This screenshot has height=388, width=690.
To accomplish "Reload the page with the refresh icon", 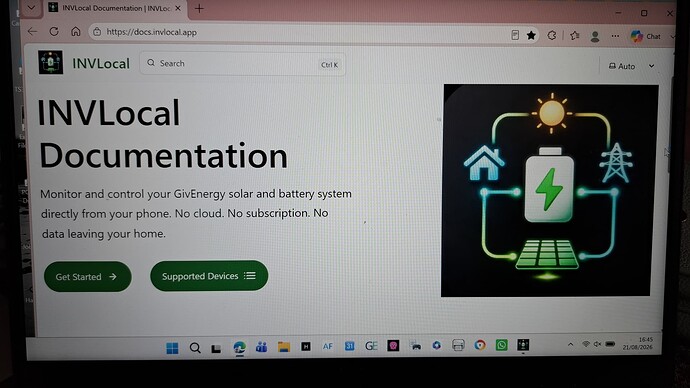I will pyautogui.click(x=54, y=32).
